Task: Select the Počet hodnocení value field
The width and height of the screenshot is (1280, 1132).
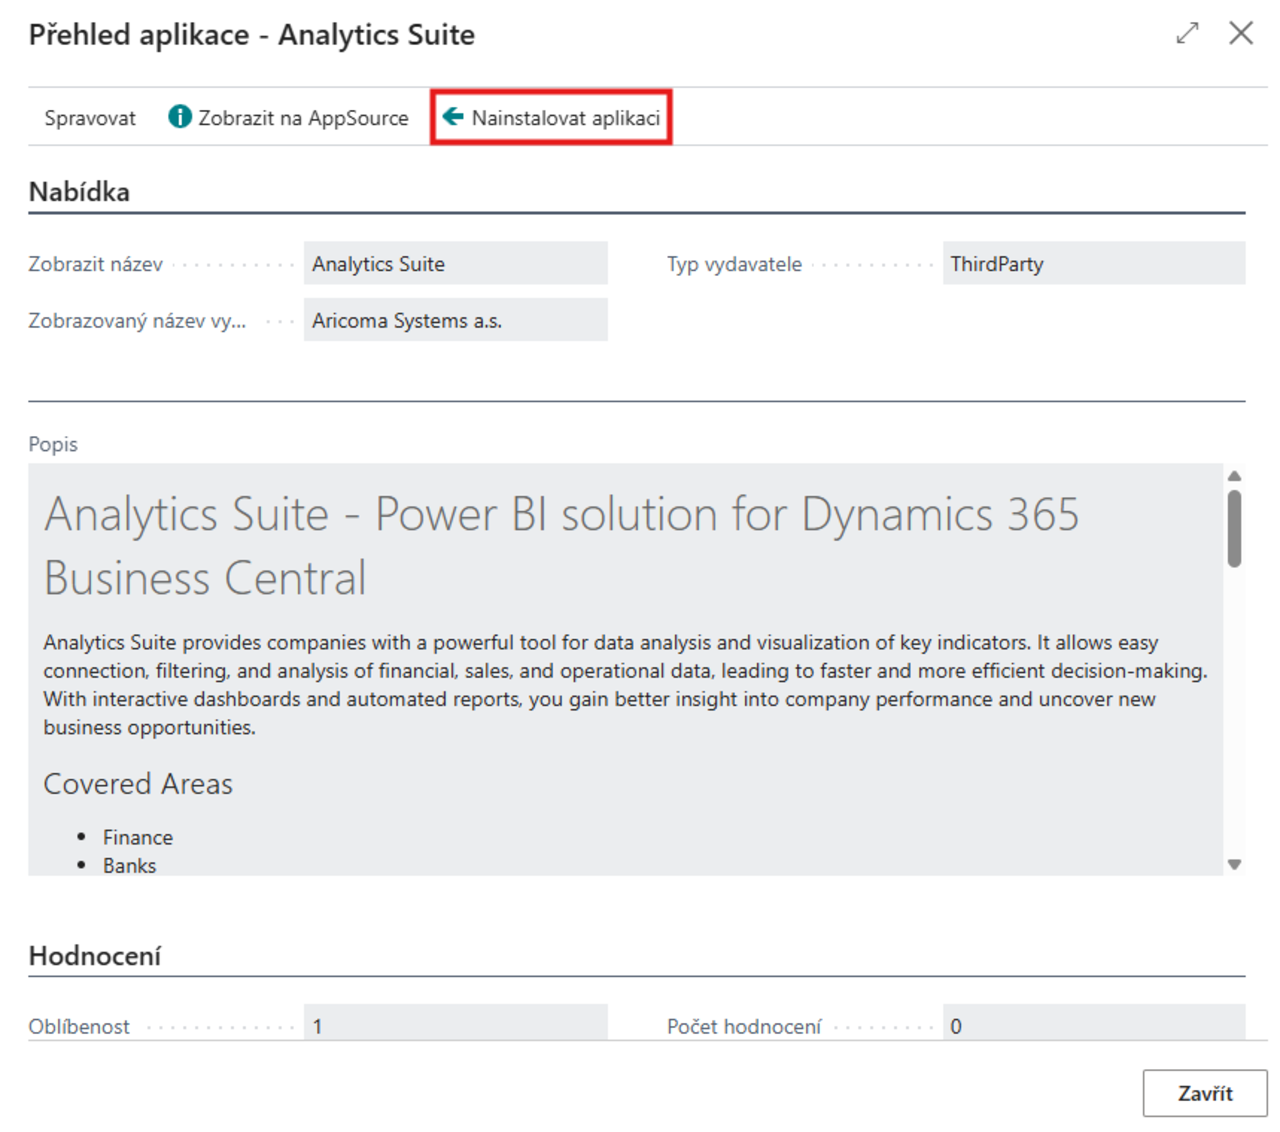Action: point(1093,1025)
